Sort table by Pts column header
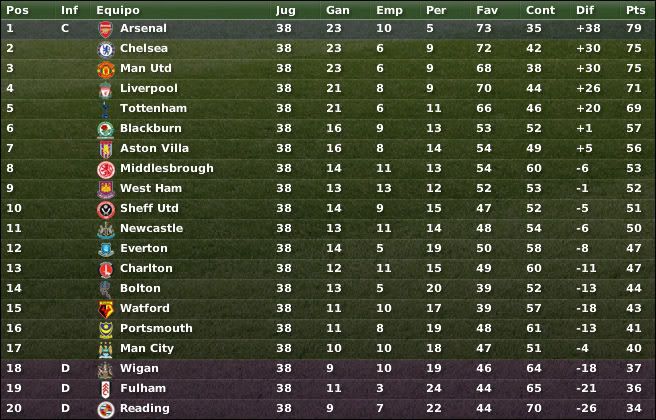The height and width of the screenshot is (420, 656). (x=635, y=10)
